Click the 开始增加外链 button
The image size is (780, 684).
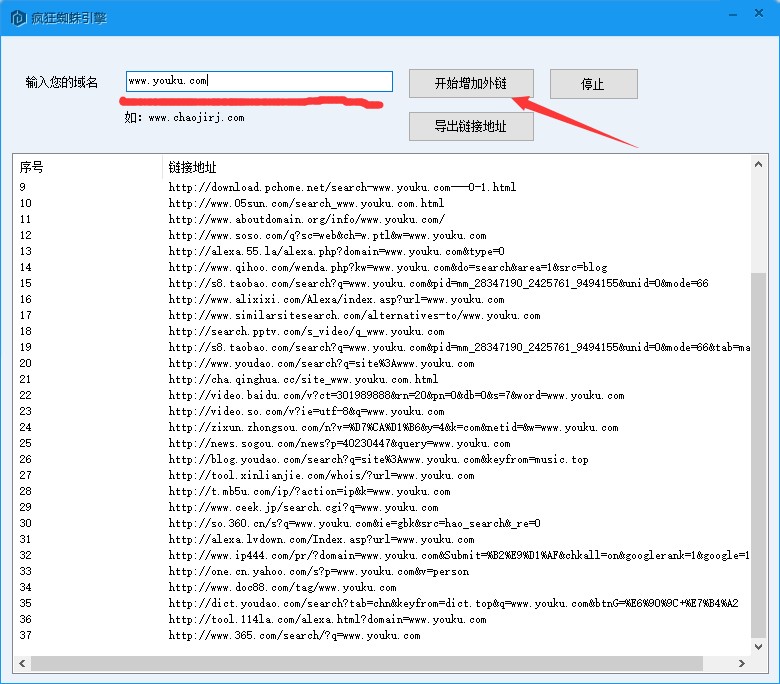[x=471, y=84]
